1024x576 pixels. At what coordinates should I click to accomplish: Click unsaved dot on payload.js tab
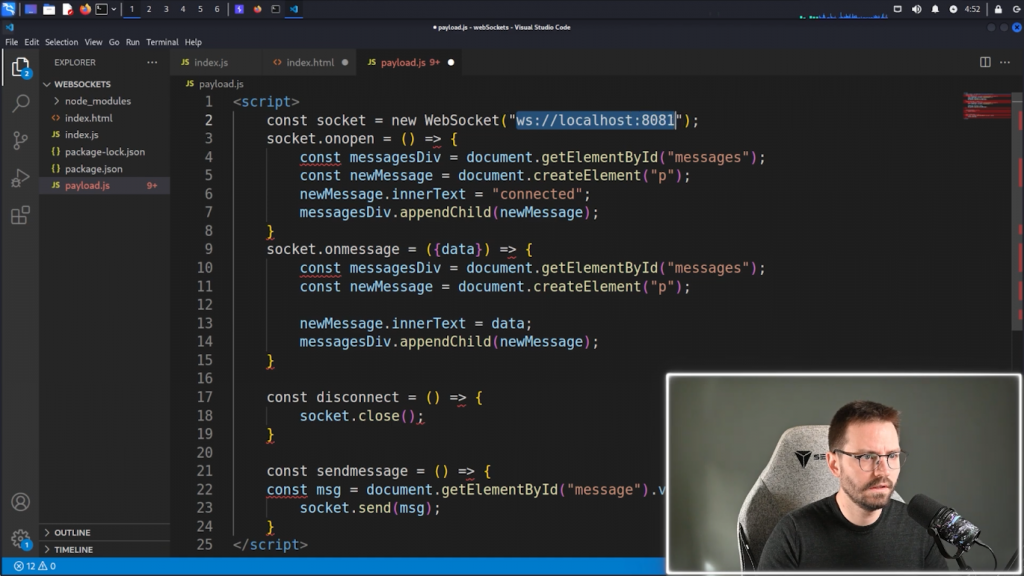[x=451, y=63]
